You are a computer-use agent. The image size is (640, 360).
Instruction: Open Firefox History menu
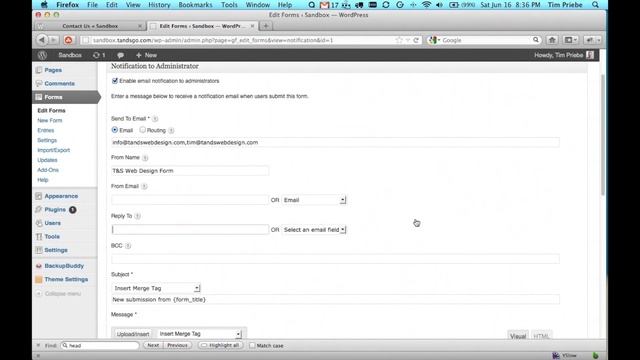point(159,5)
